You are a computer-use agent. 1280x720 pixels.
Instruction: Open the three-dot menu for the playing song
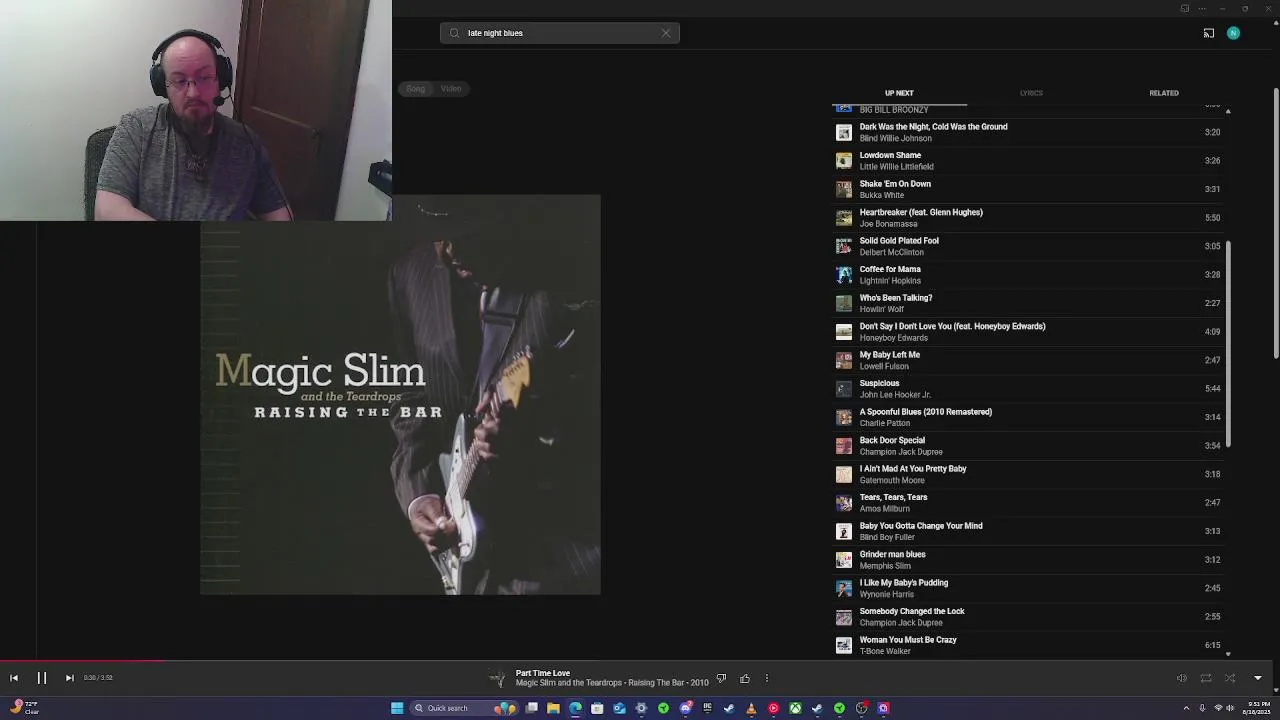767,679
